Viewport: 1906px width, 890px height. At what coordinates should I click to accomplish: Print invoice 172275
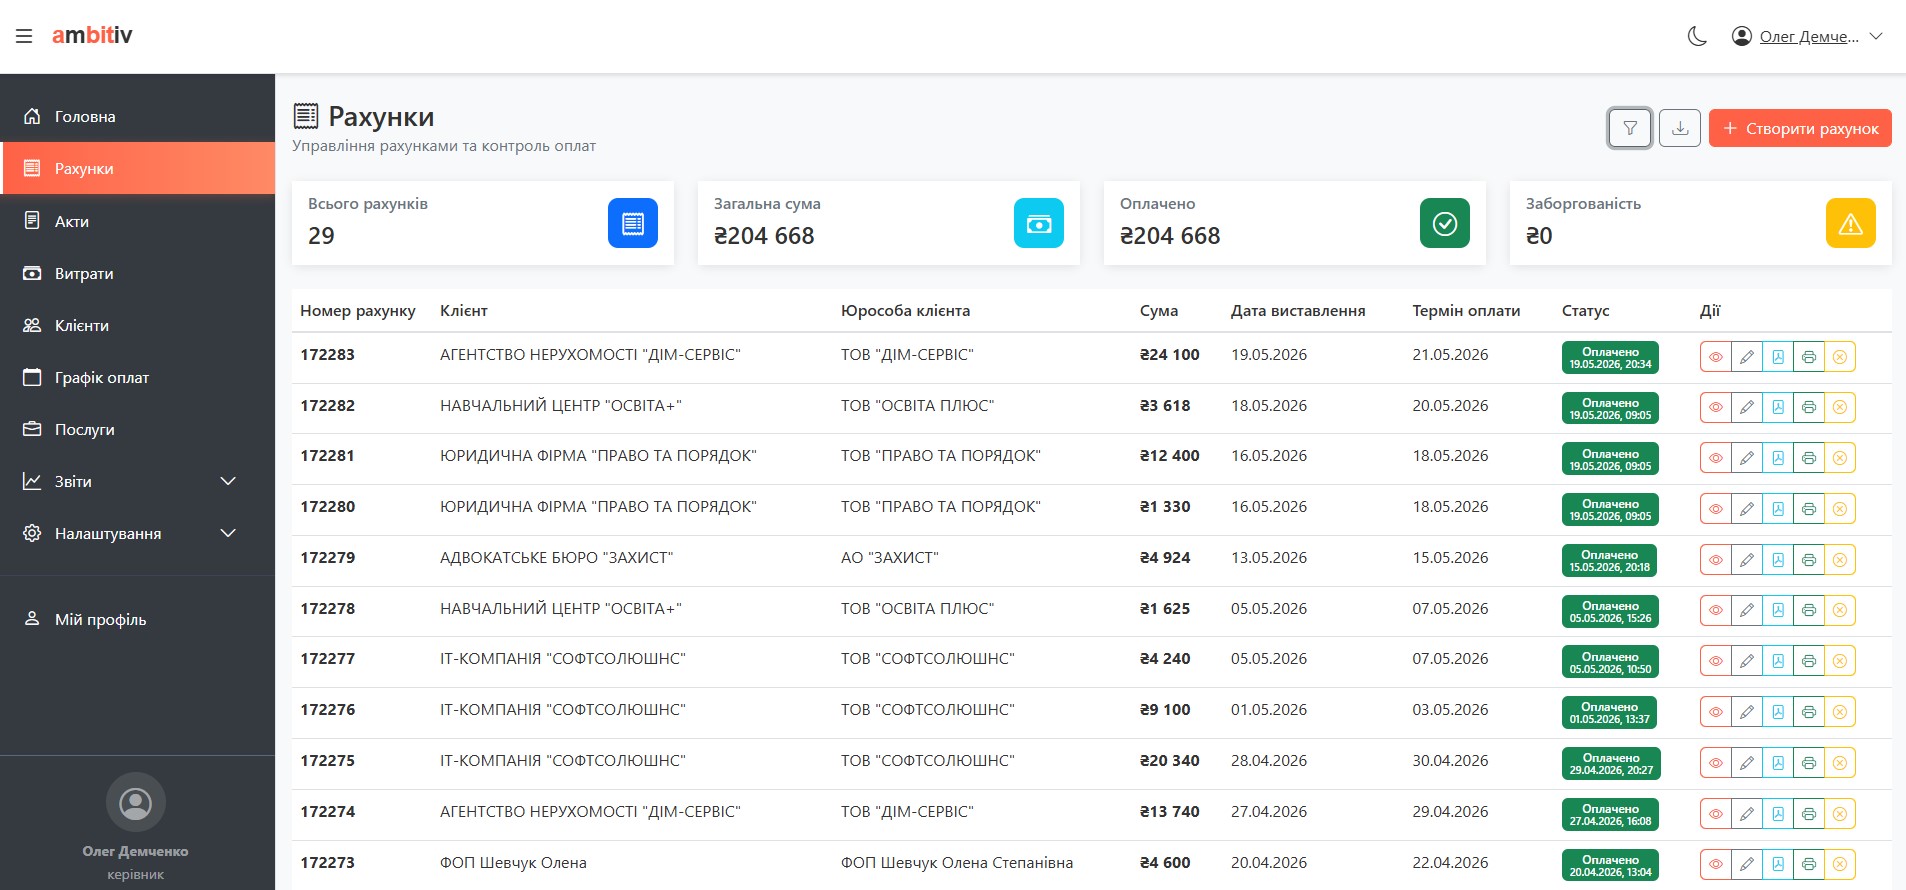tap(1809, 763)
